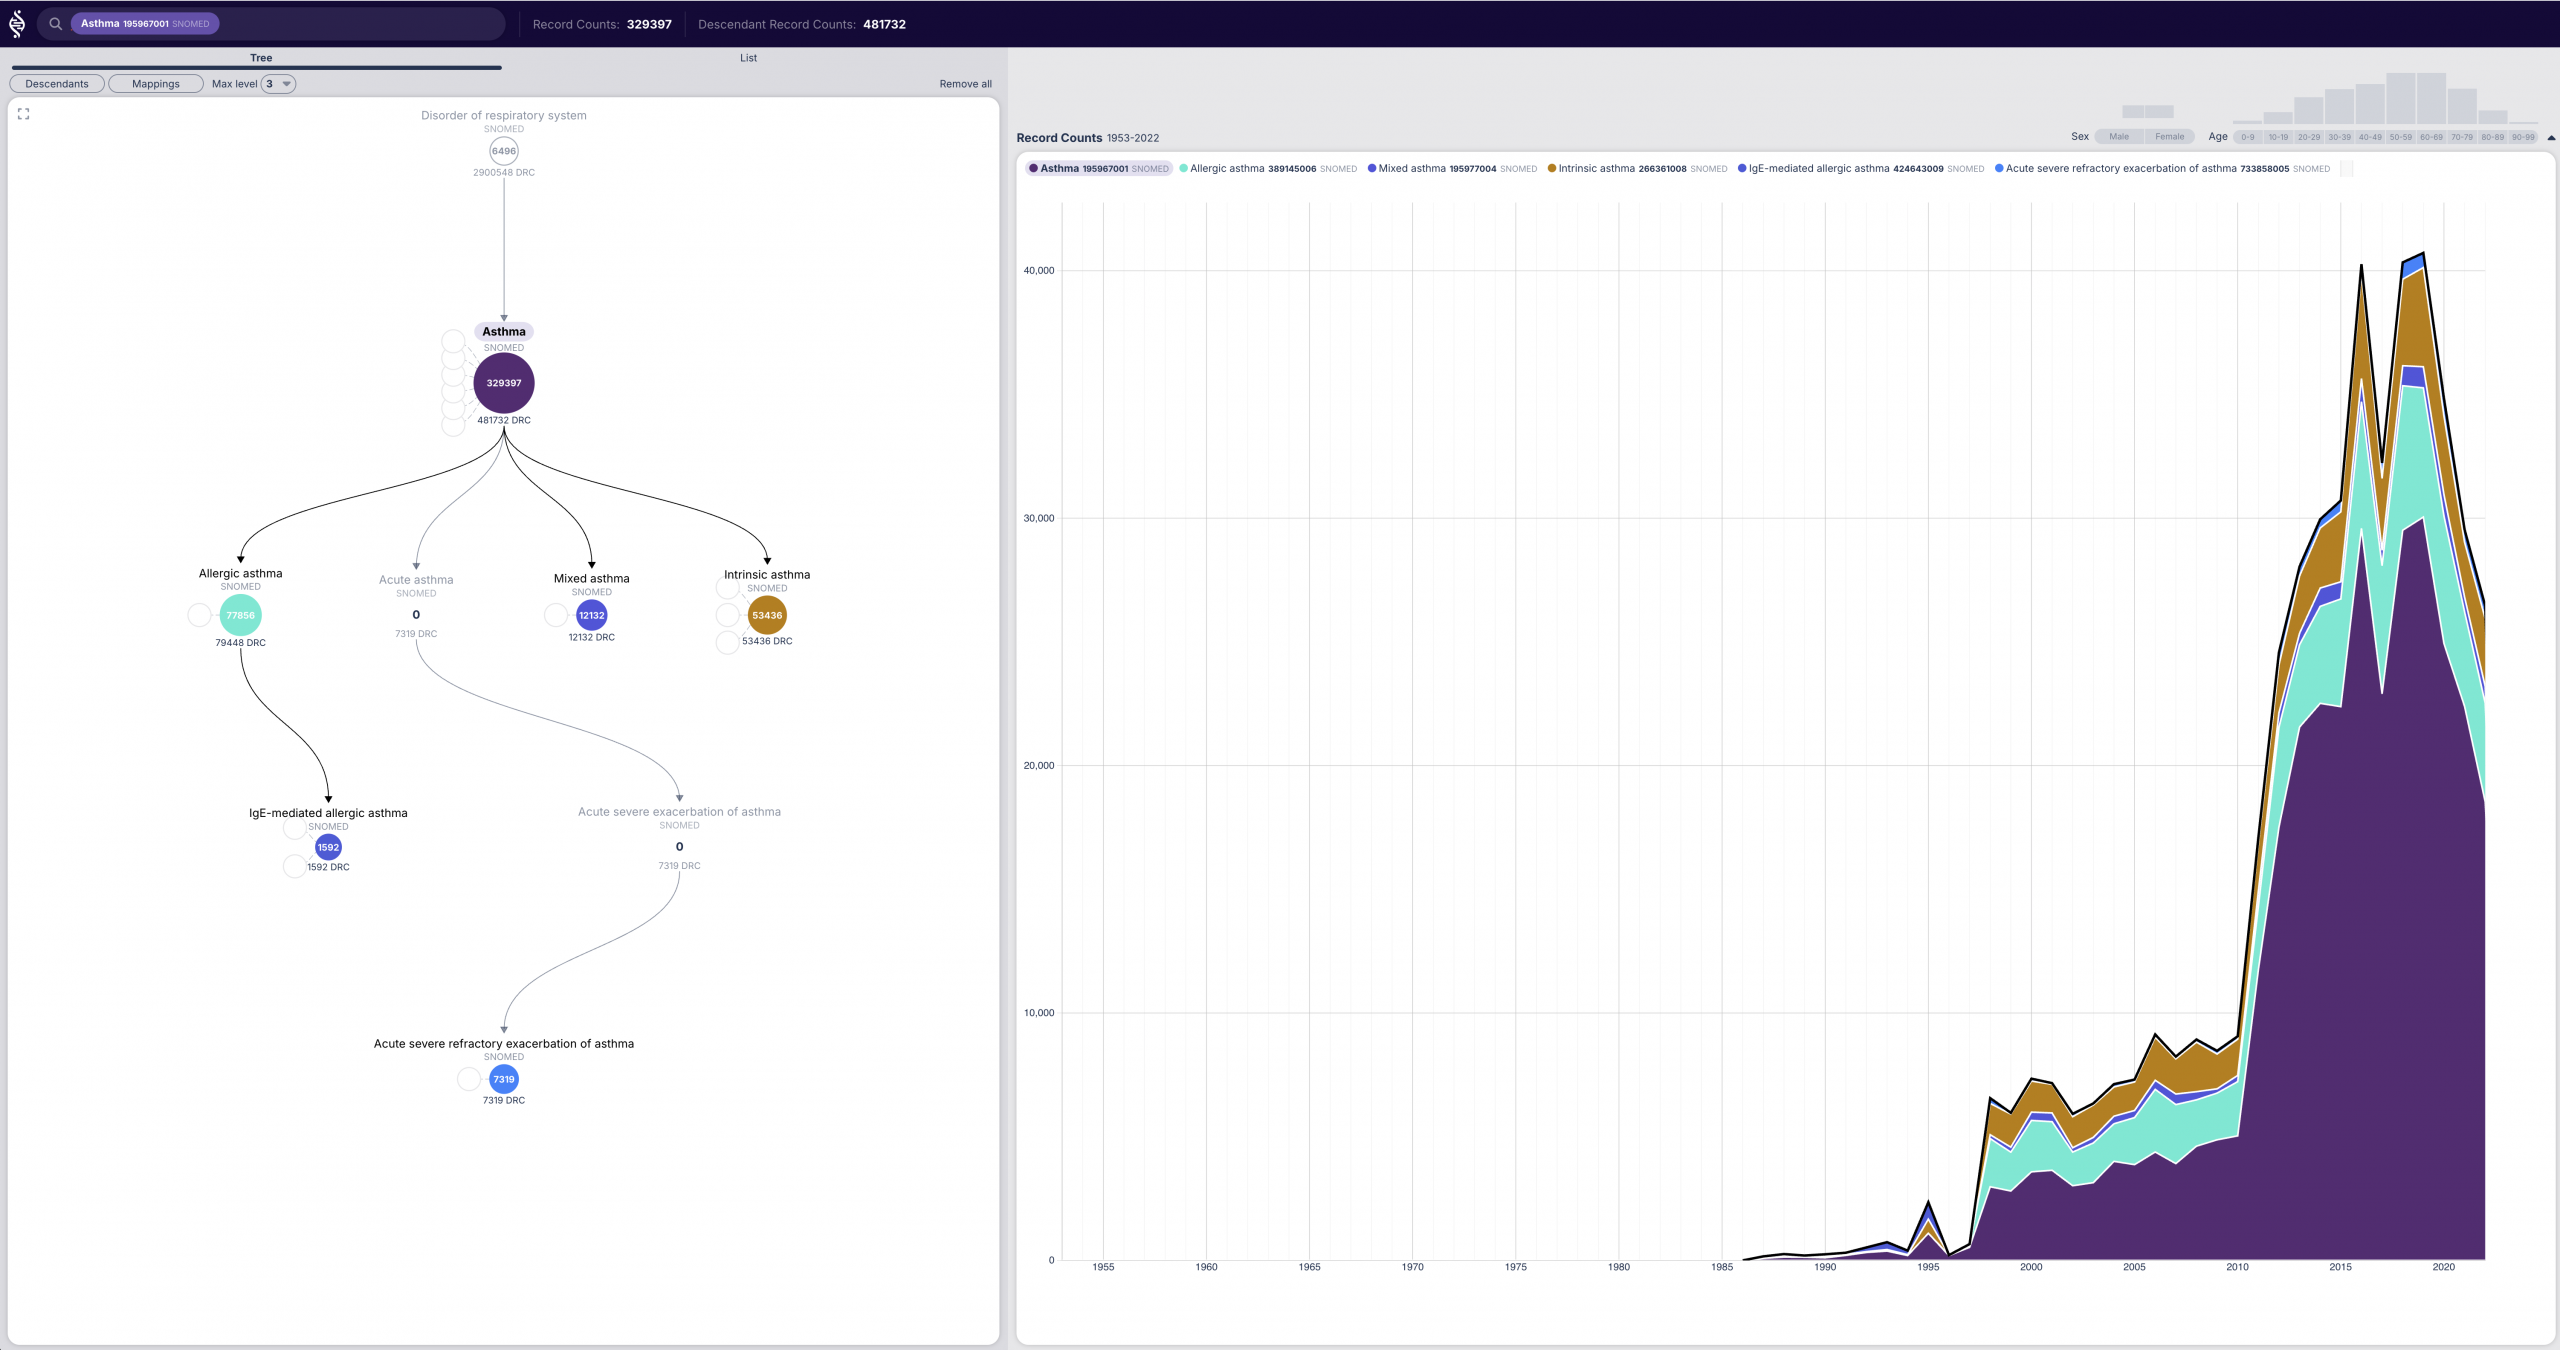Image resolution: width=2560 pixels, height=1350 pixels.
Task: Toggle the 50-59 age filter
Action: pyautogui.click(x=2400, y=137)
